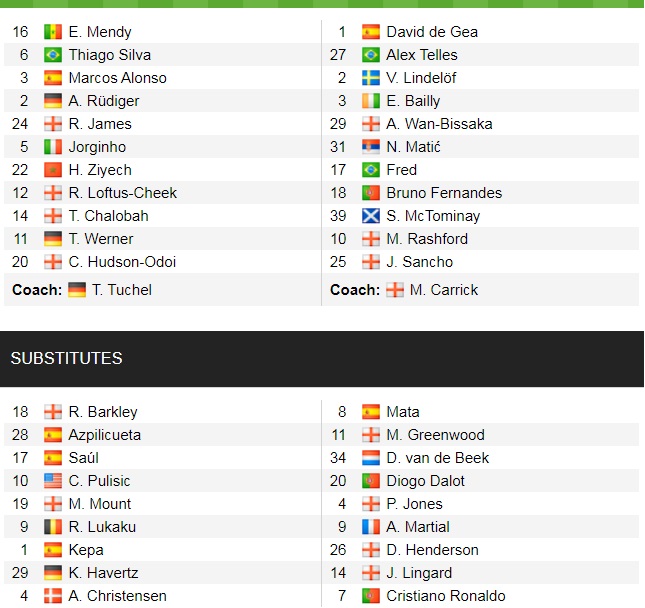Select coach T. Tuchel name
Screen dimensions: 645x608
pos(122,290)
